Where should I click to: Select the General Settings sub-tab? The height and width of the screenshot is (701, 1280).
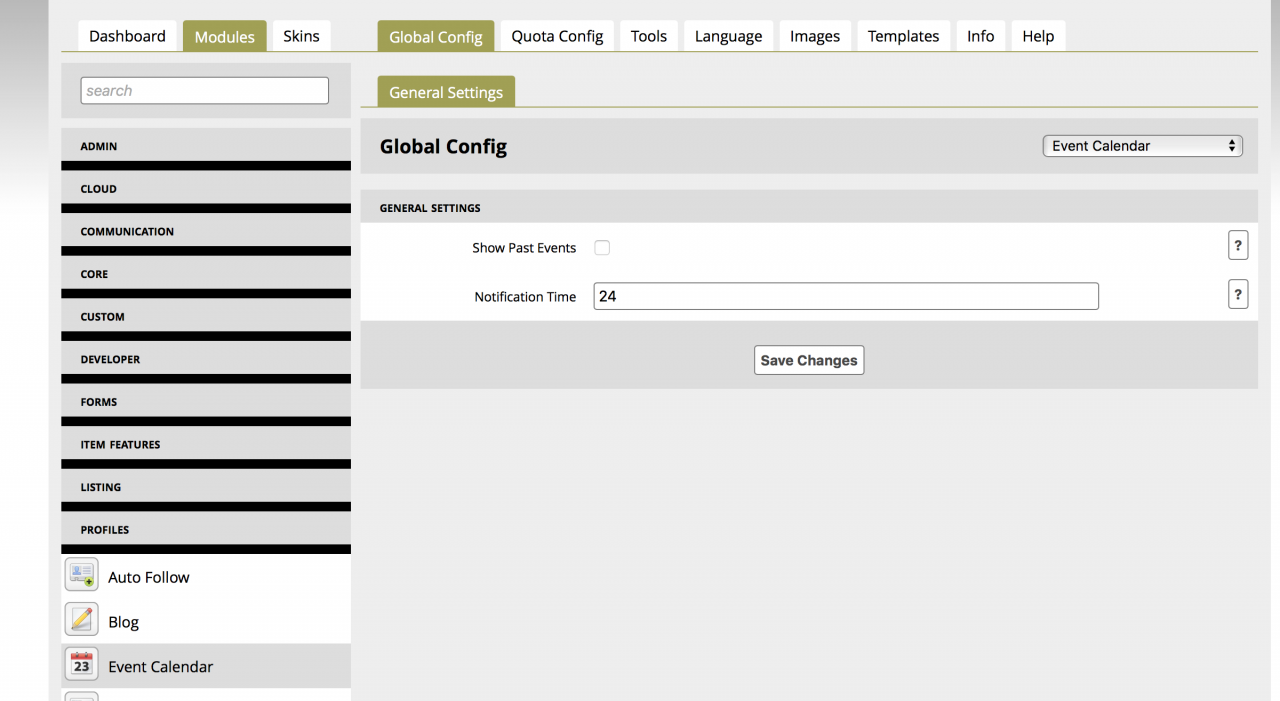click(446, 92)
